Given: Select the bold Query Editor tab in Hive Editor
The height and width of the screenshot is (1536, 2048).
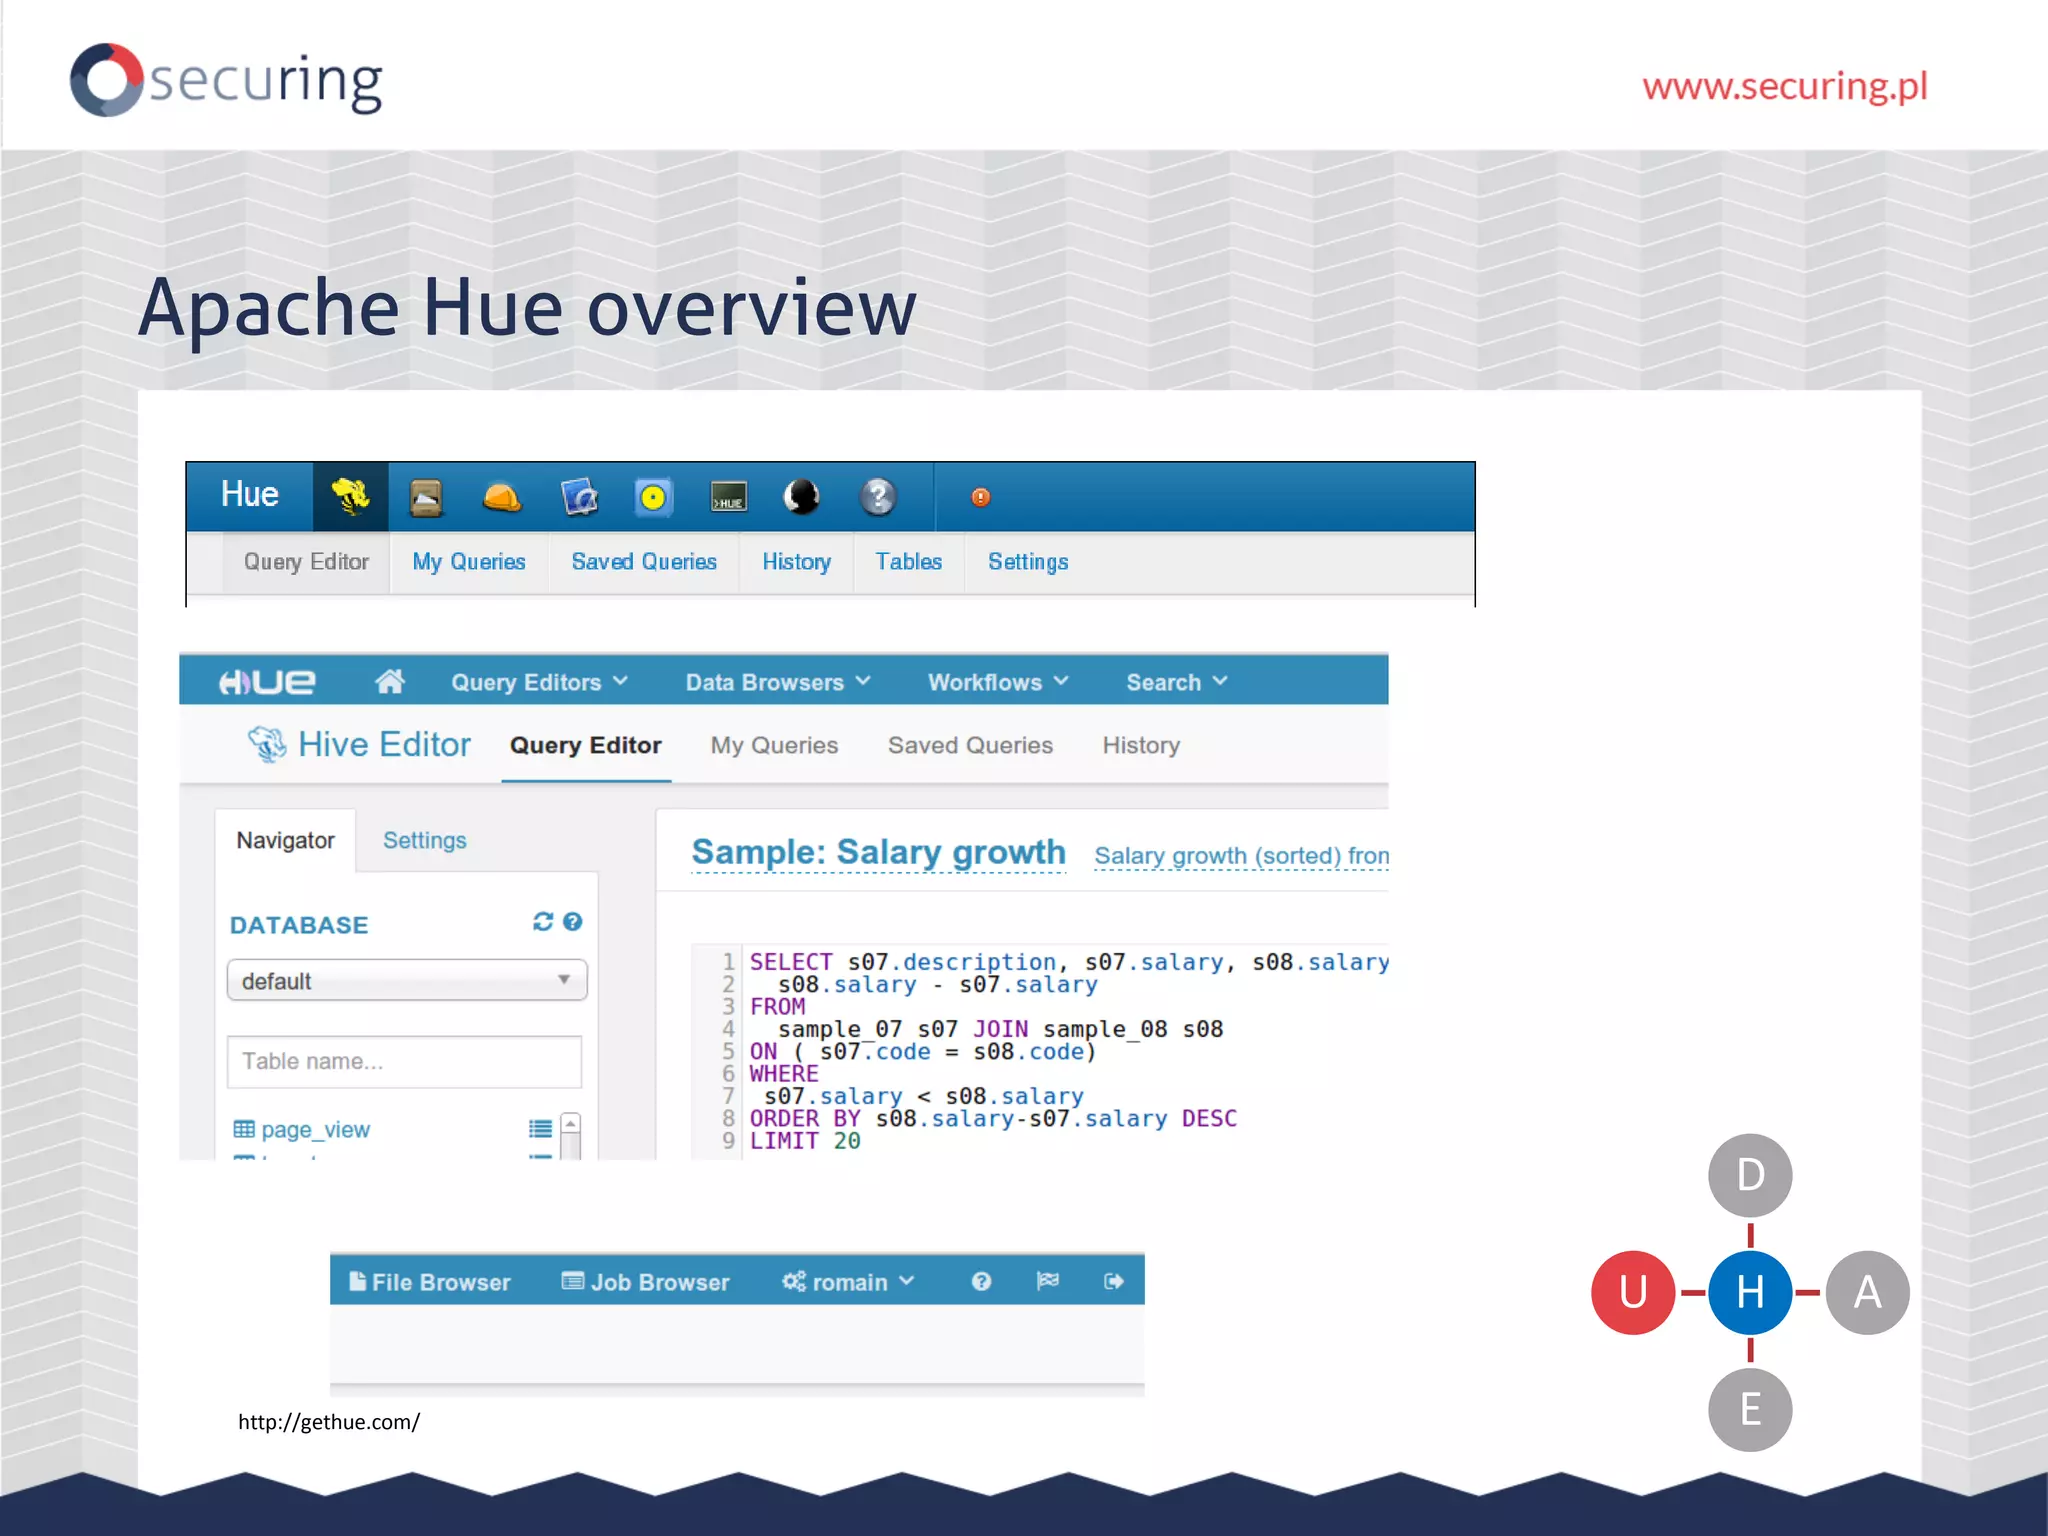Looking at the screenshot, I should pyautogui.click(x=586, y=746).
